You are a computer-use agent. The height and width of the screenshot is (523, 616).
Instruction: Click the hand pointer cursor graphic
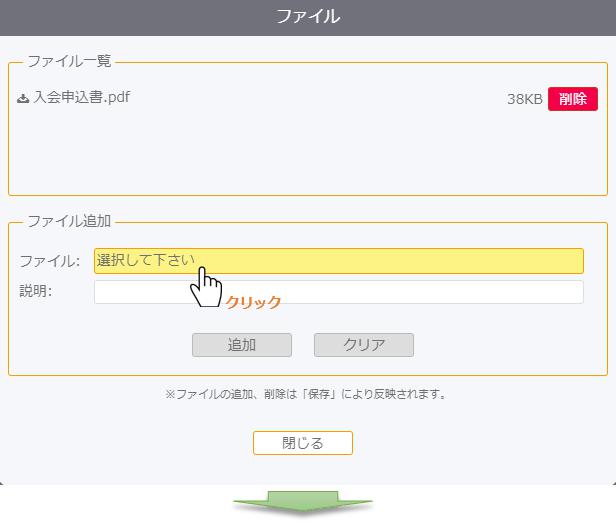pyautogui.click(x=206, y=287)
